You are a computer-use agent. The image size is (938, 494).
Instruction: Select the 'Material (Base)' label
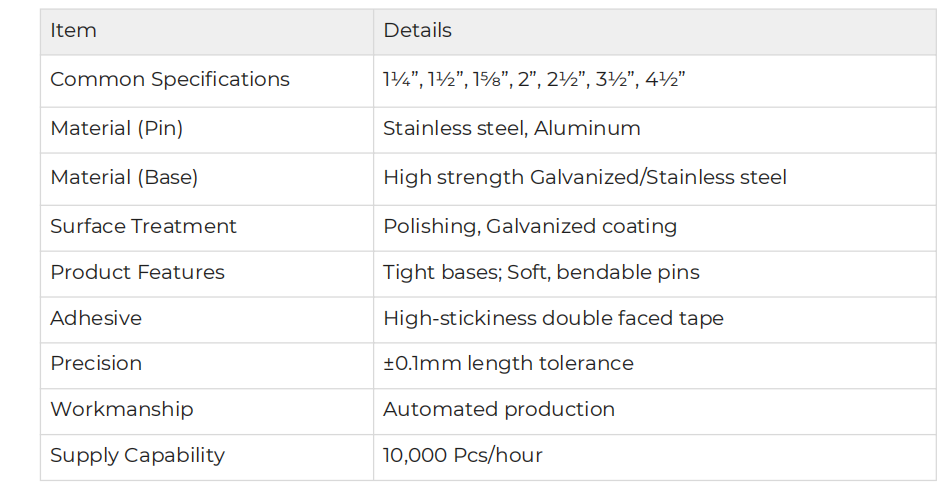(x=124, y=178)
